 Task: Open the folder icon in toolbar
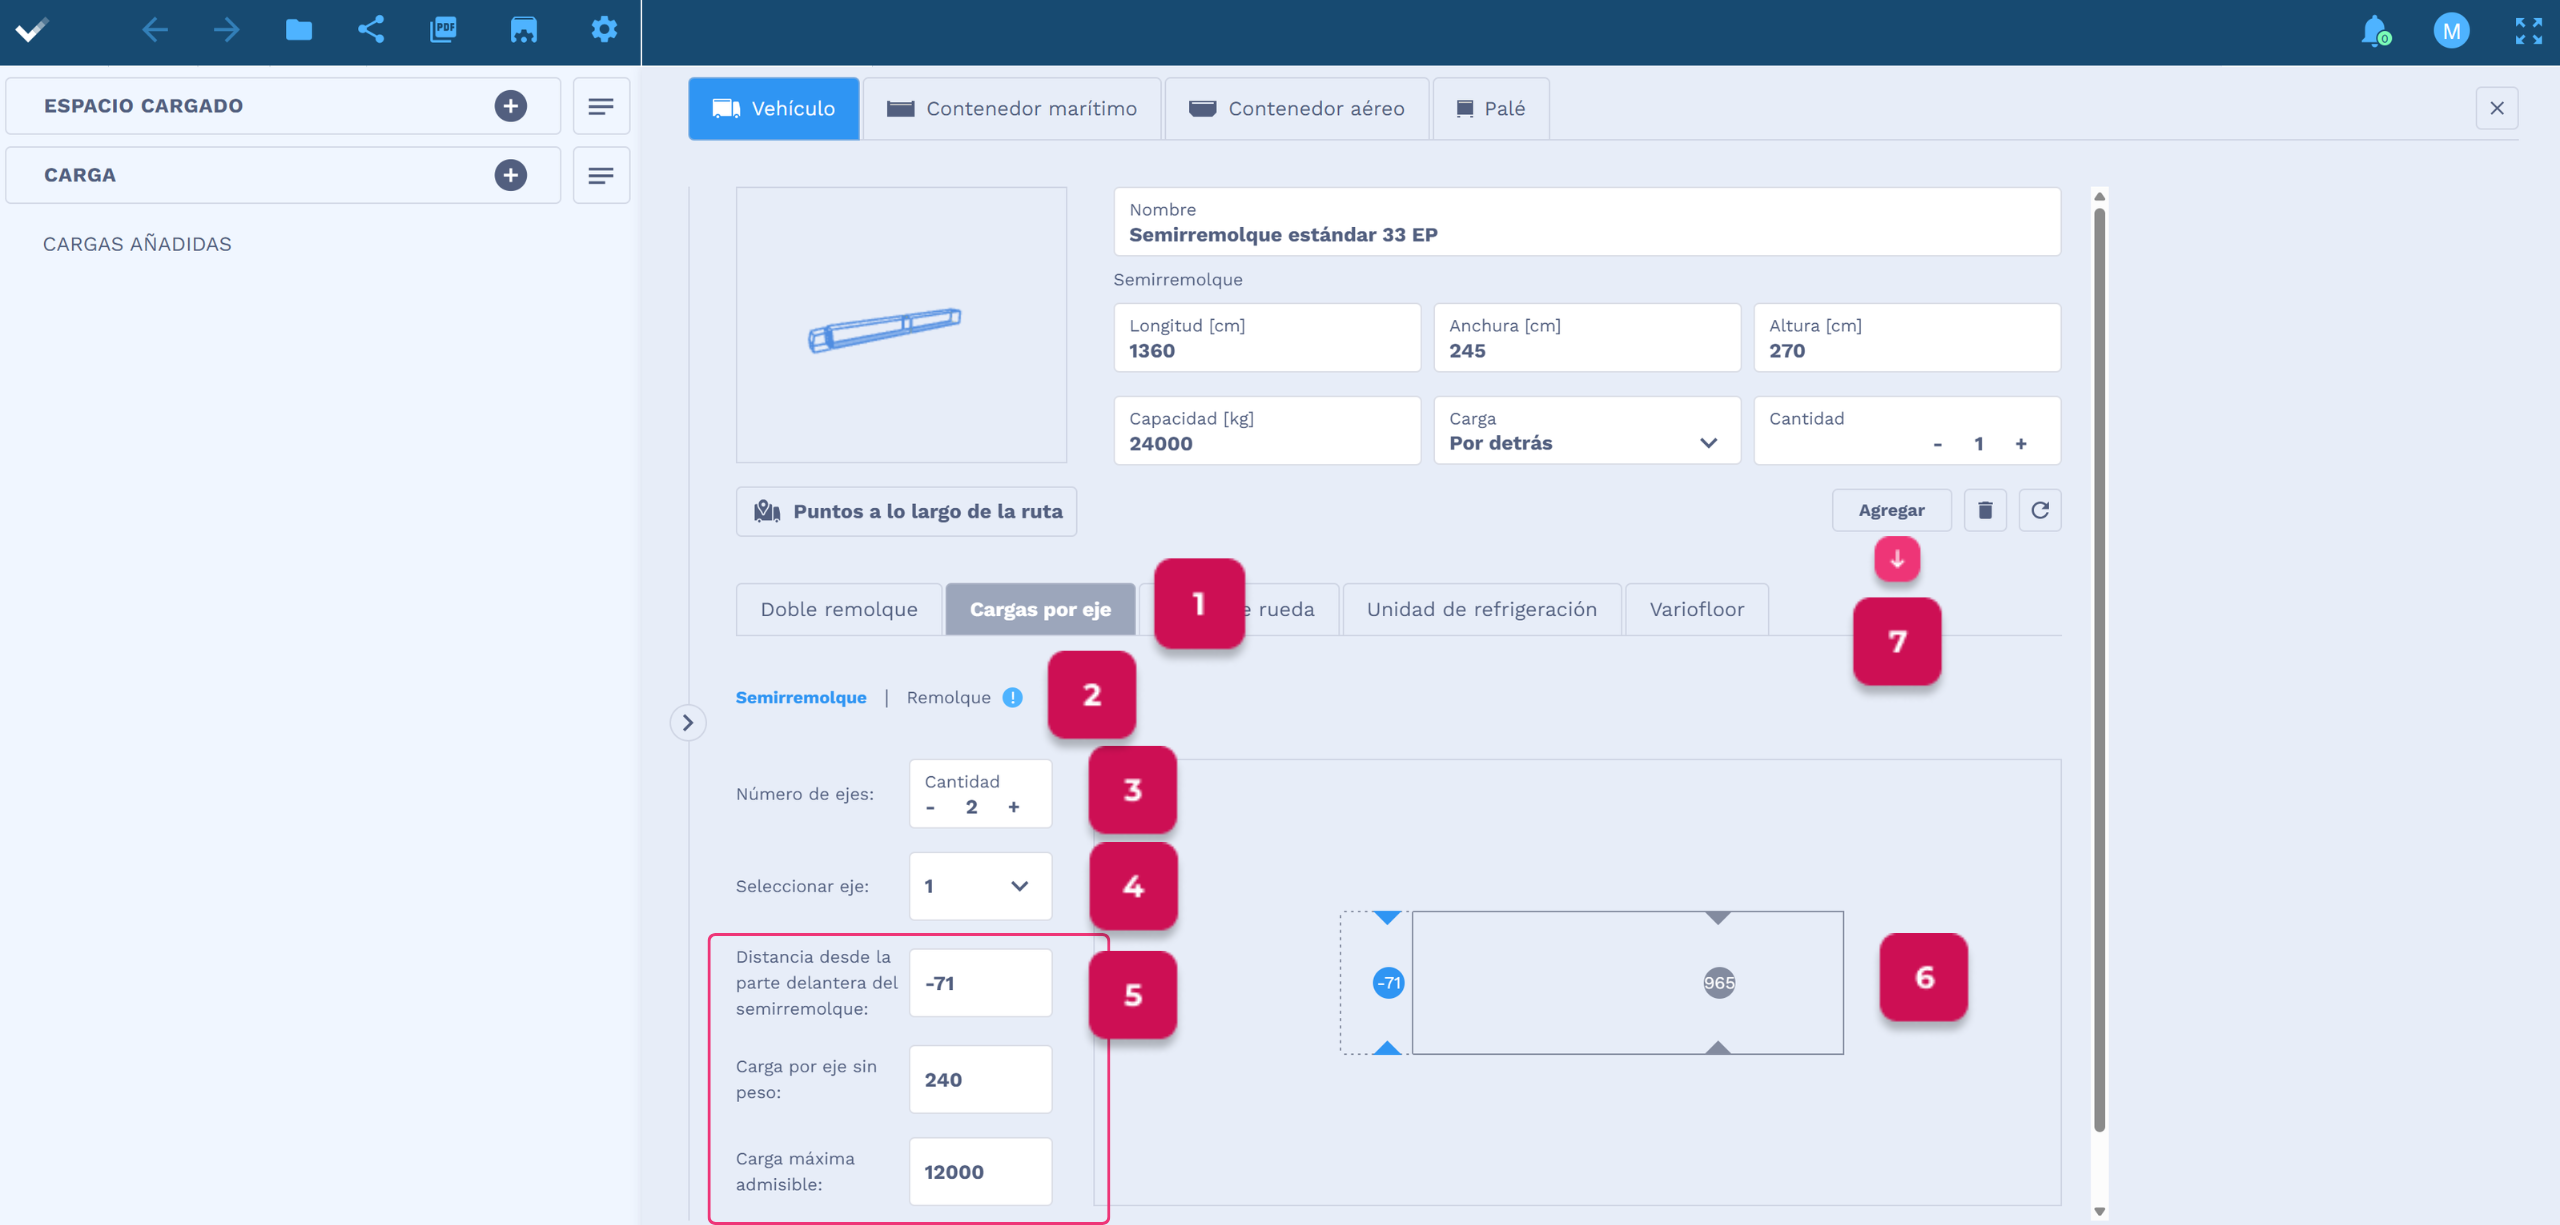298,30
